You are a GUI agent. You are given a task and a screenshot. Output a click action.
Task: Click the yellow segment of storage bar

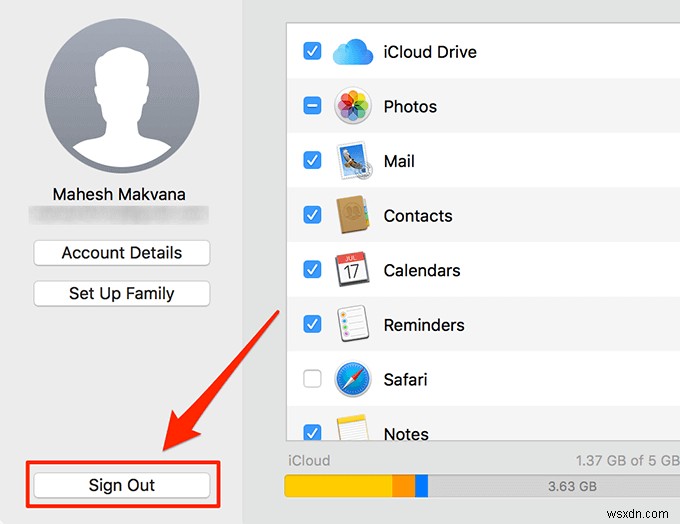(x=338, y=486)
